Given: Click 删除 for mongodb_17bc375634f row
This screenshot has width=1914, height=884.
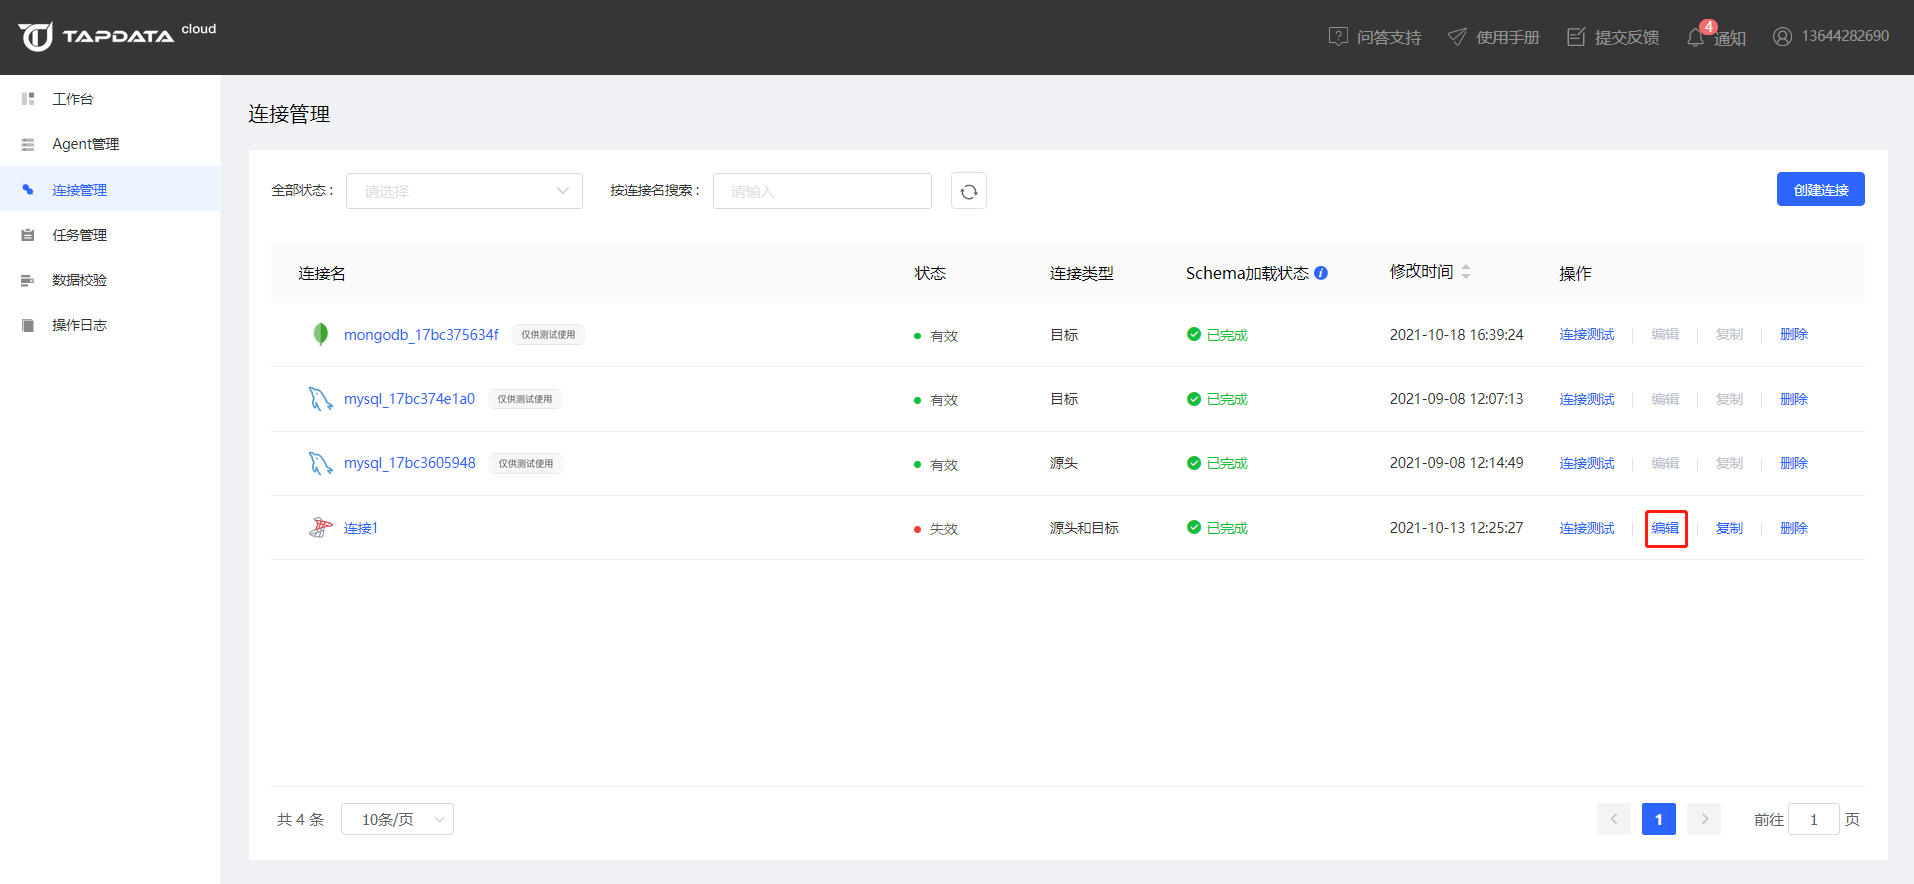Looking at the screenshot, I should click(1794, 334).
